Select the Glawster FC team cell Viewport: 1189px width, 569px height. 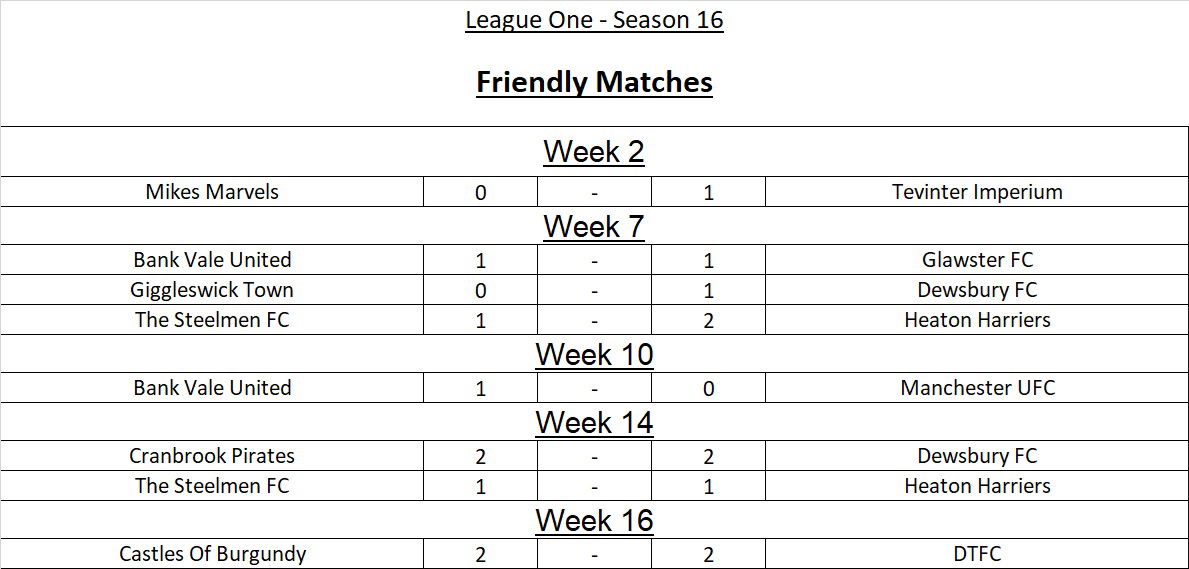977,260
